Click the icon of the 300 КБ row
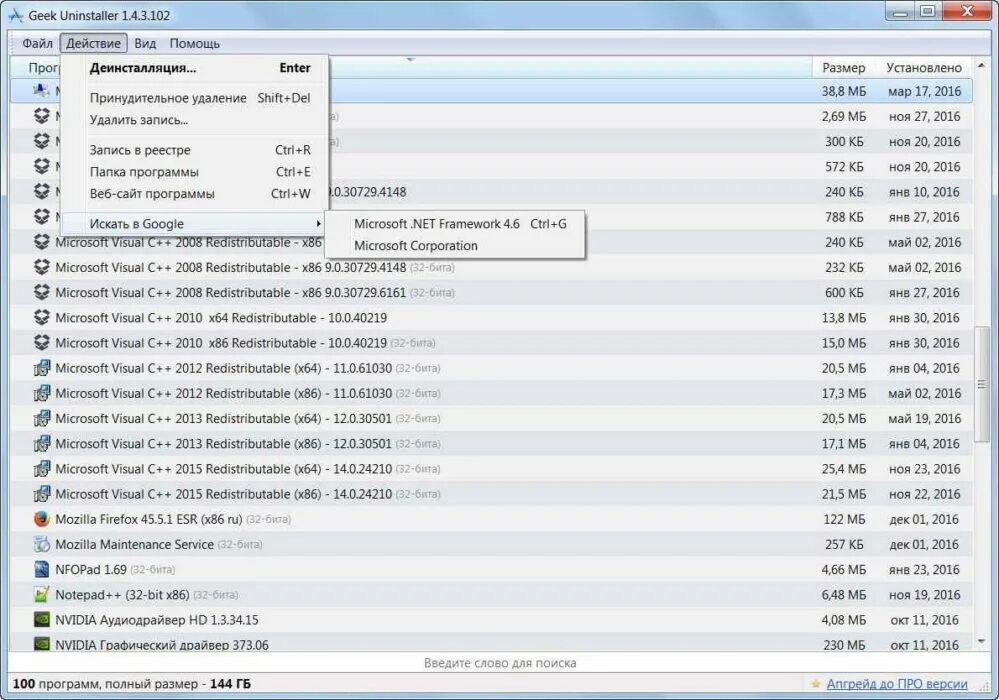Image resolution: width=999 pixels, height=700 pixels. coord(41,141)
